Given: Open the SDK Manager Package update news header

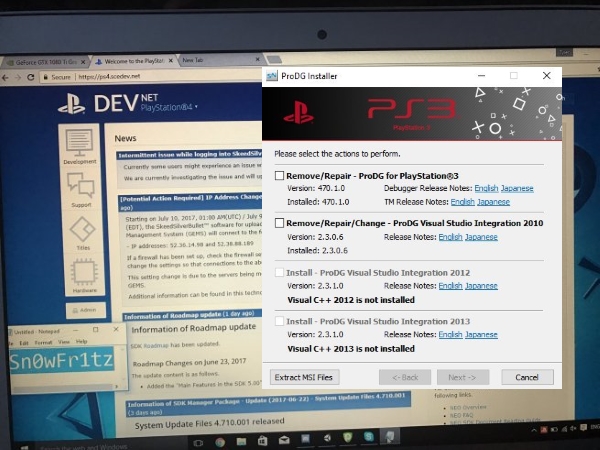Looking at the screenshot, I should (x=268, y=404).
